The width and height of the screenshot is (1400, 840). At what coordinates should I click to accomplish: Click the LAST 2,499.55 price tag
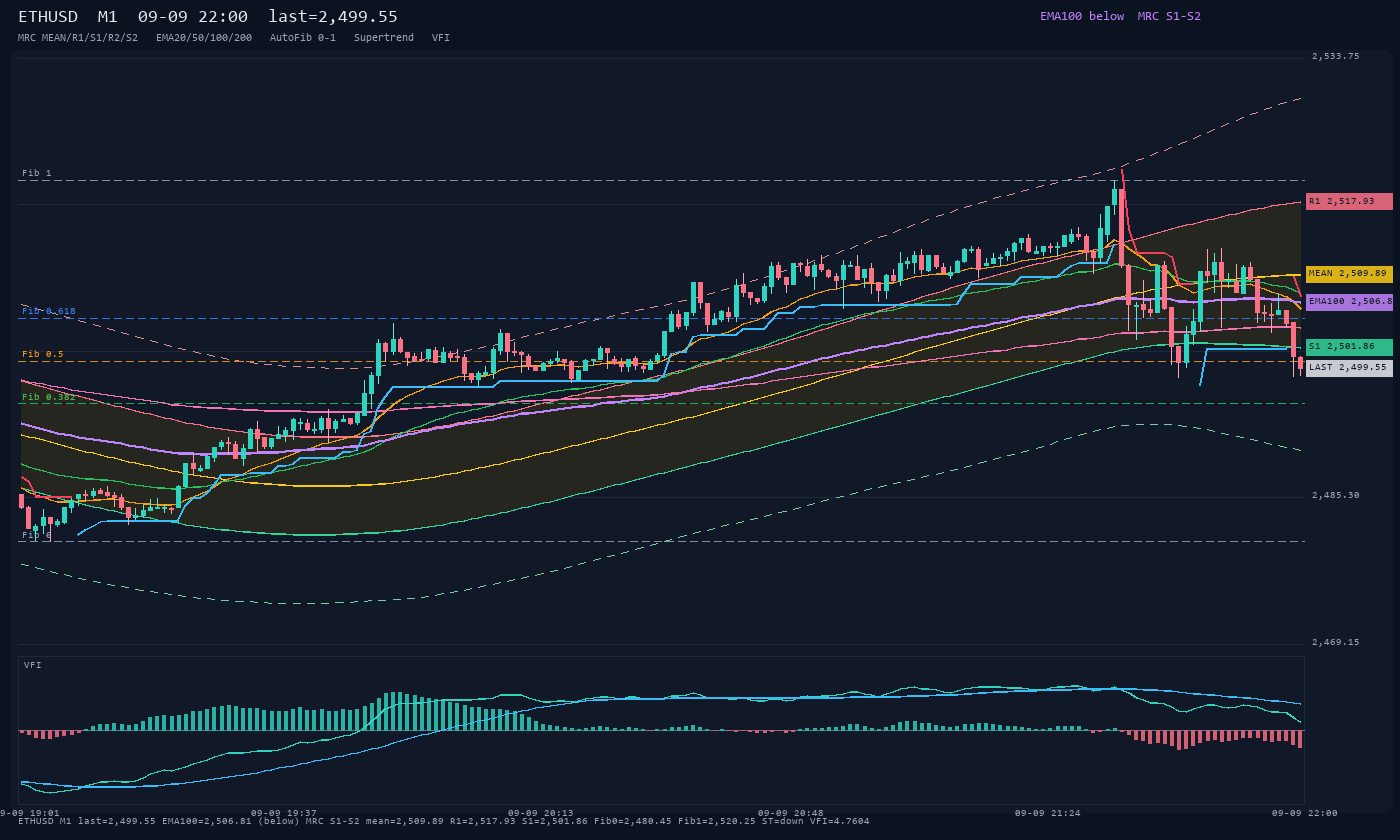1349,367
